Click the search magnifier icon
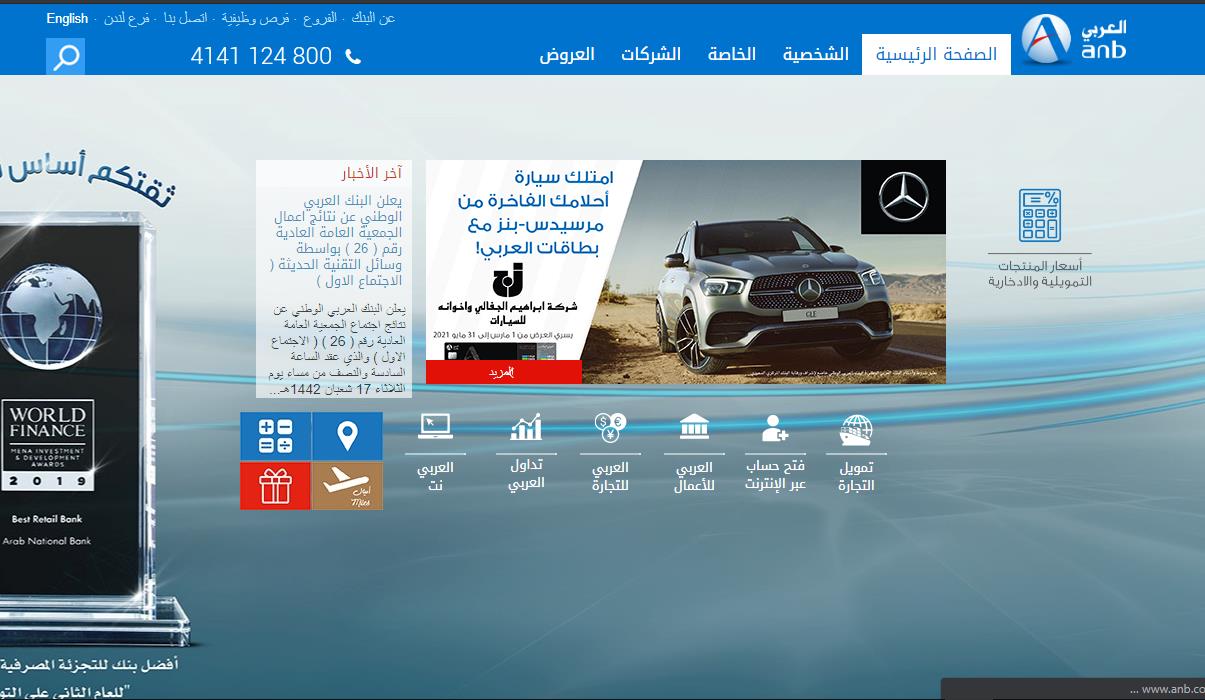Image resolution: width=1205 pixels, height=700 pixels. pos(66,56)
